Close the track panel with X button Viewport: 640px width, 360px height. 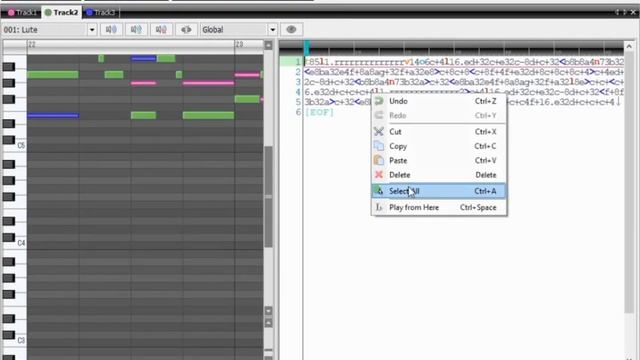tap(633, 13)
